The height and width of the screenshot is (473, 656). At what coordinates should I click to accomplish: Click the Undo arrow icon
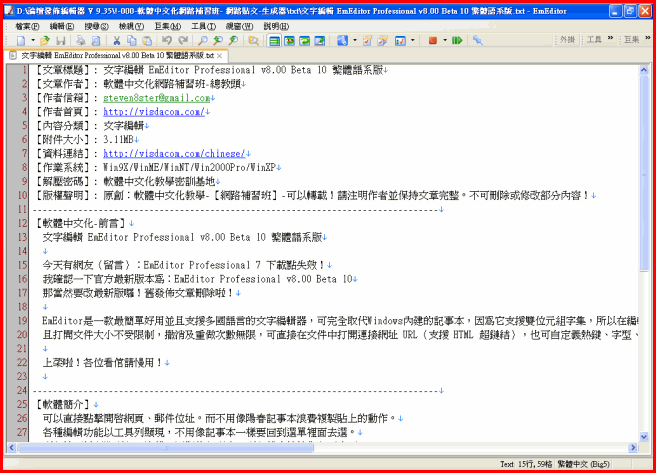(x=166, y=41)
